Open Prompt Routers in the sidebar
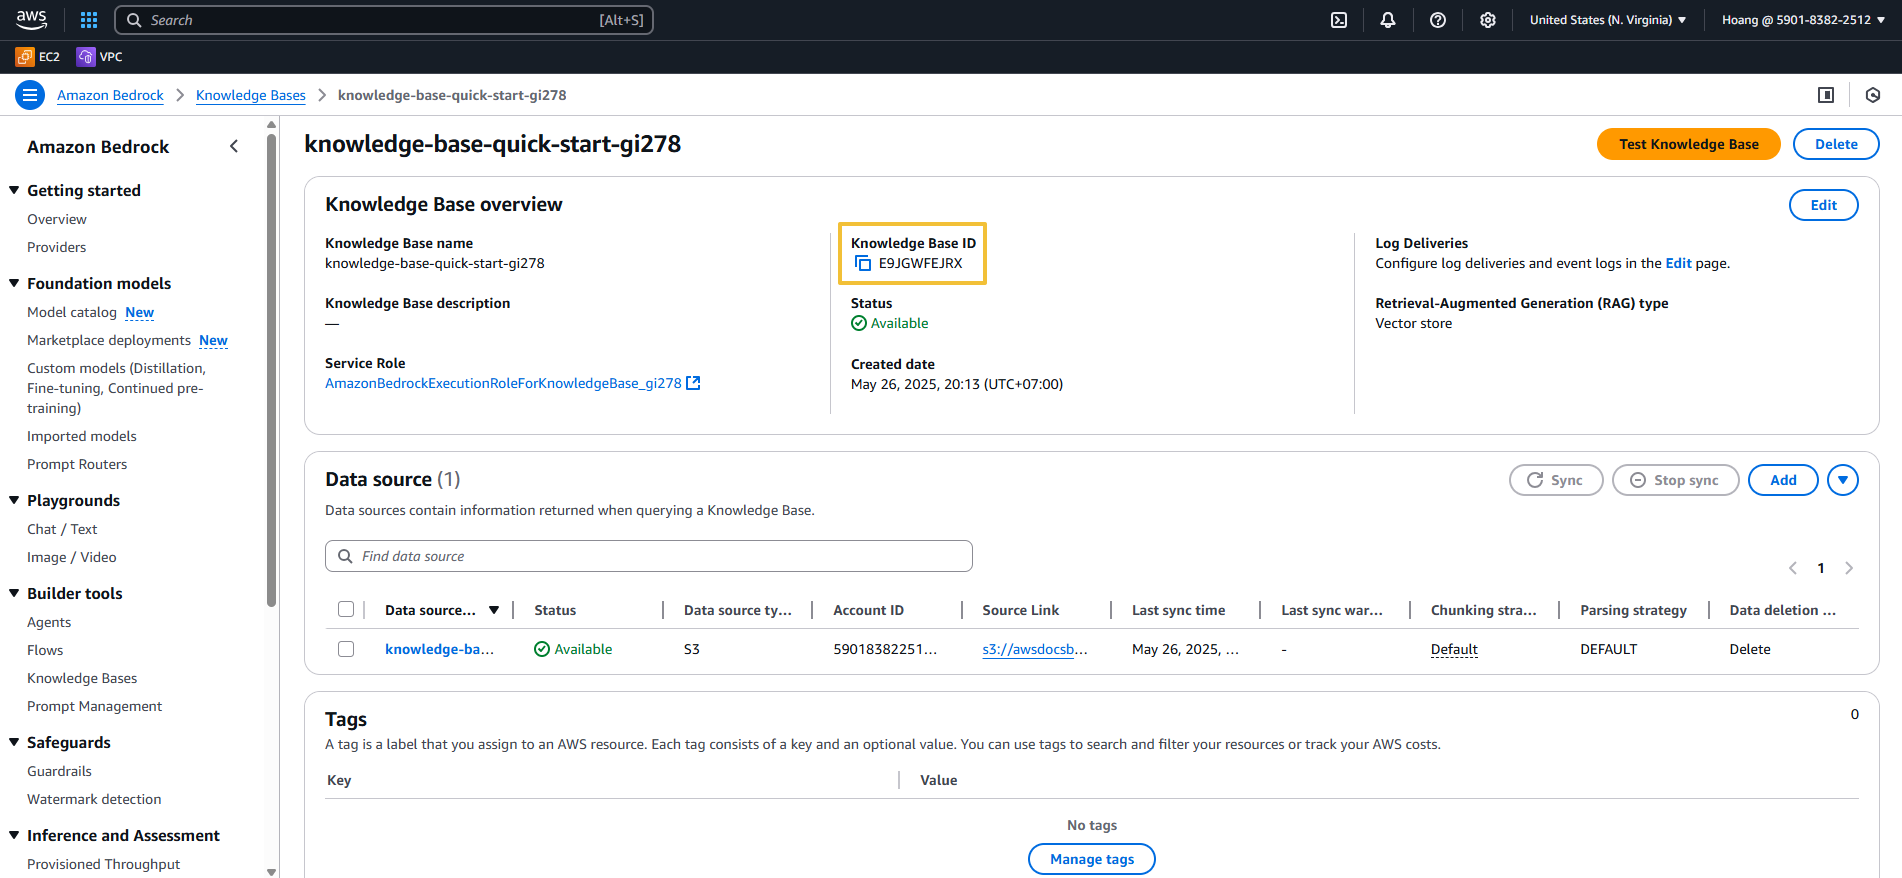Viewport: 1902px width, 878px height. point(77,464)
